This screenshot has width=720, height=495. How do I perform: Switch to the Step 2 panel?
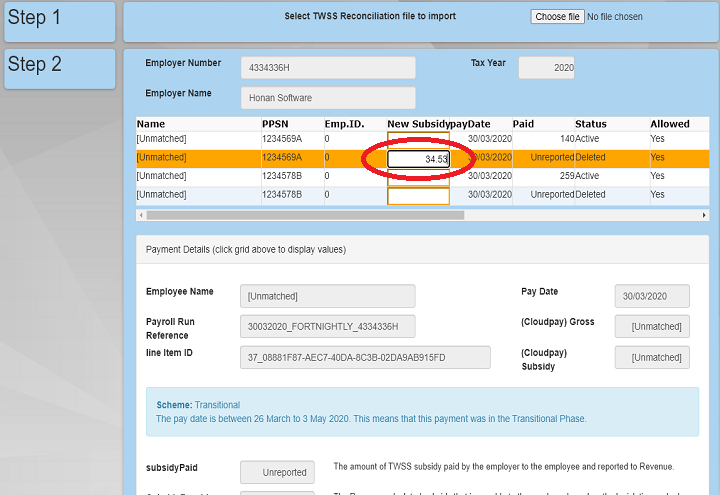coord(59,67)
